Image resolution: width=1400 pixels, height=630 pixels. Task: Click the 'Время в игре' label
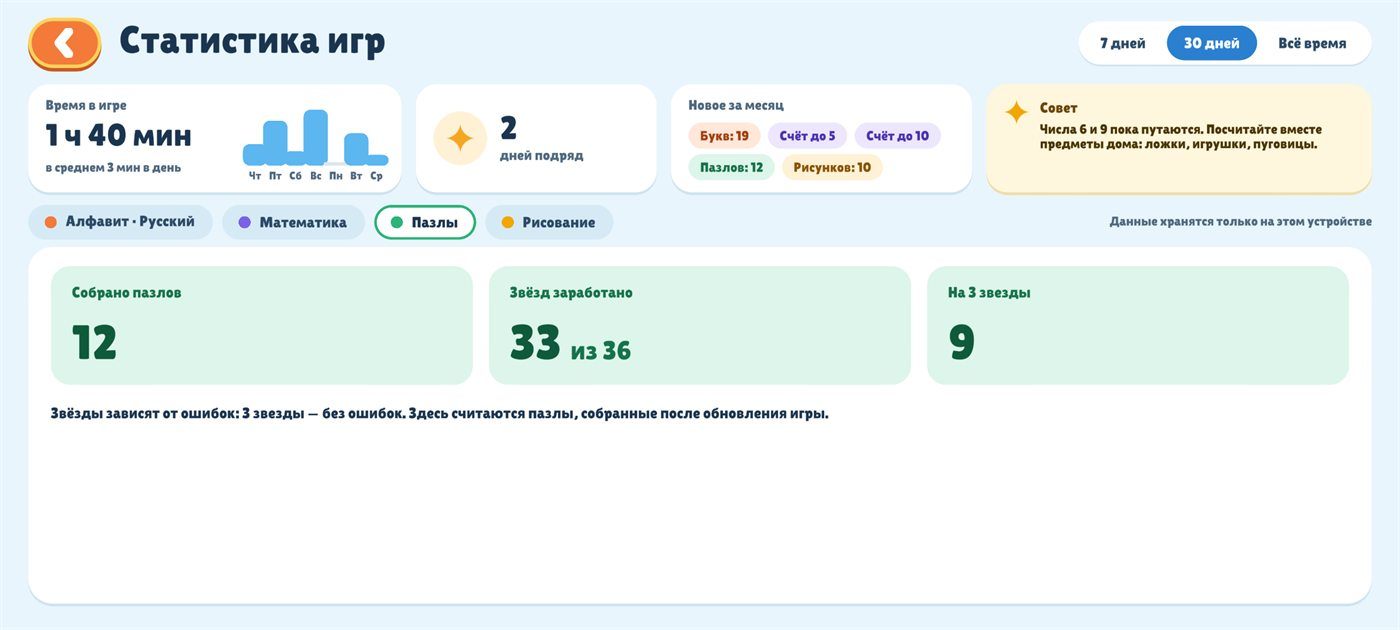(x=86, y=105)
